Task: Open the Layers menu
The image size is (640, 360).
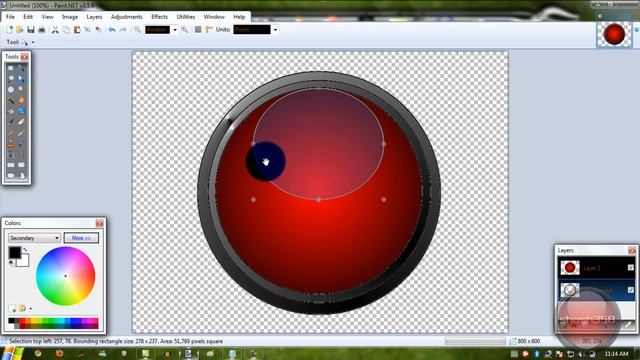Action: 94,17
